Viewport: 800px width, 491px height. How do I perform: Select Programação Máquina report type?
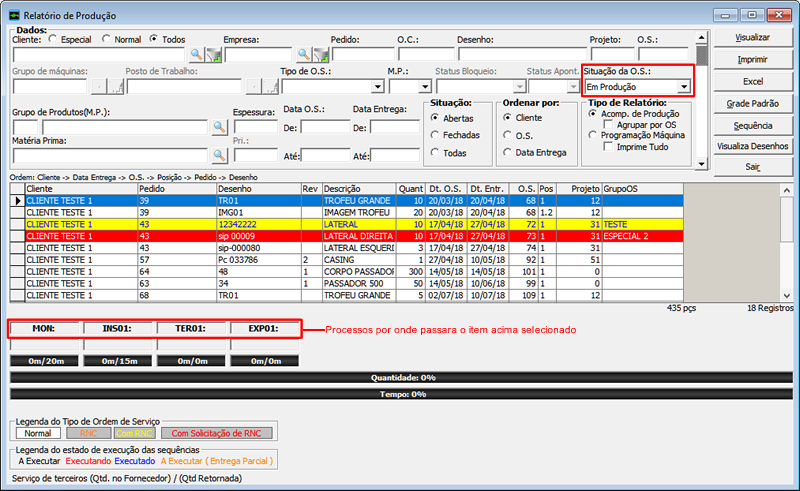(x=592, y=135)
